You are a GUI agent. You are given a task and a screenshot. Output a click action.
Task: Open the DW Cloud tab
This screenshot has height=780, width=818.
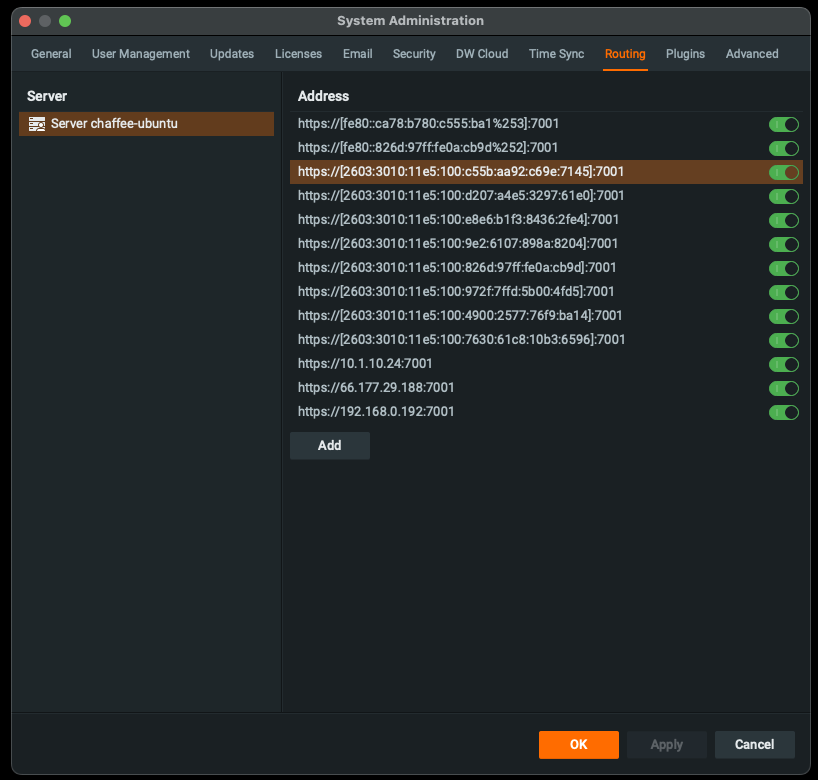click(482, 54)
